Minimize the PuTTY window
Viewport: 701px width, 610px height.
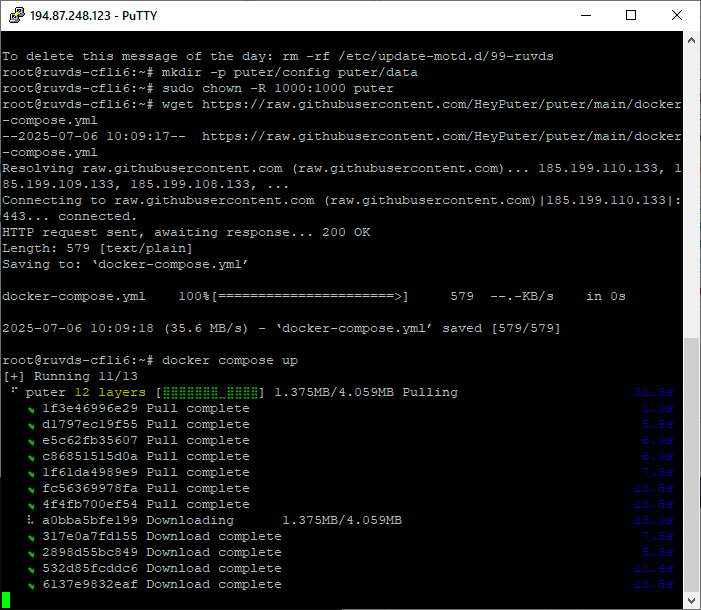point(586,15)
